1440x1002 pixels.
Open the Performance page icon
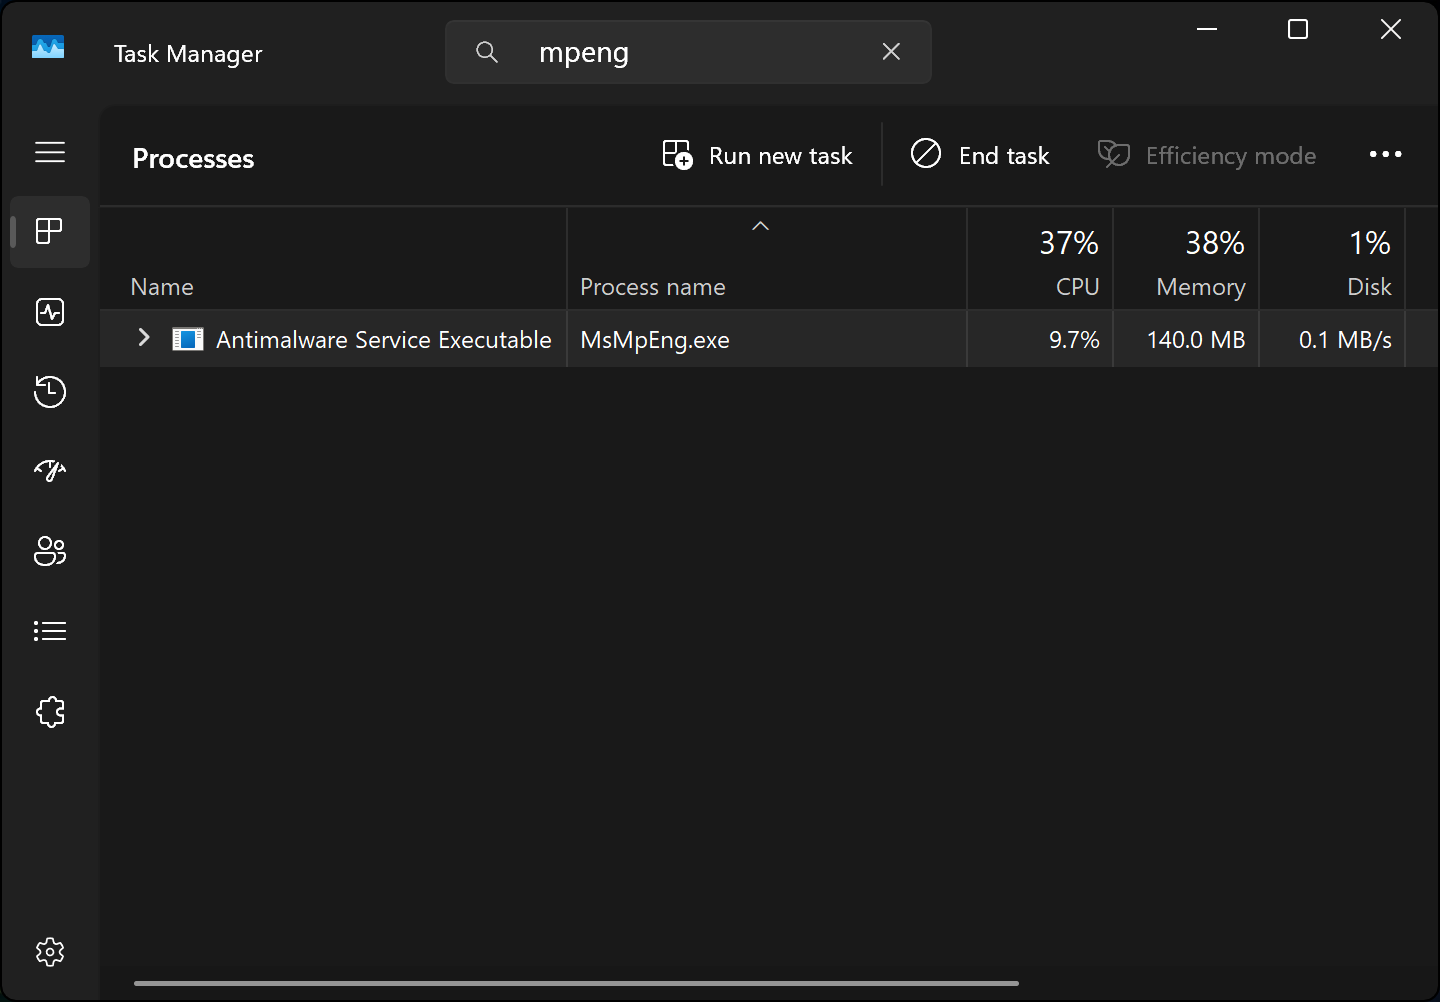click(50, 312)
